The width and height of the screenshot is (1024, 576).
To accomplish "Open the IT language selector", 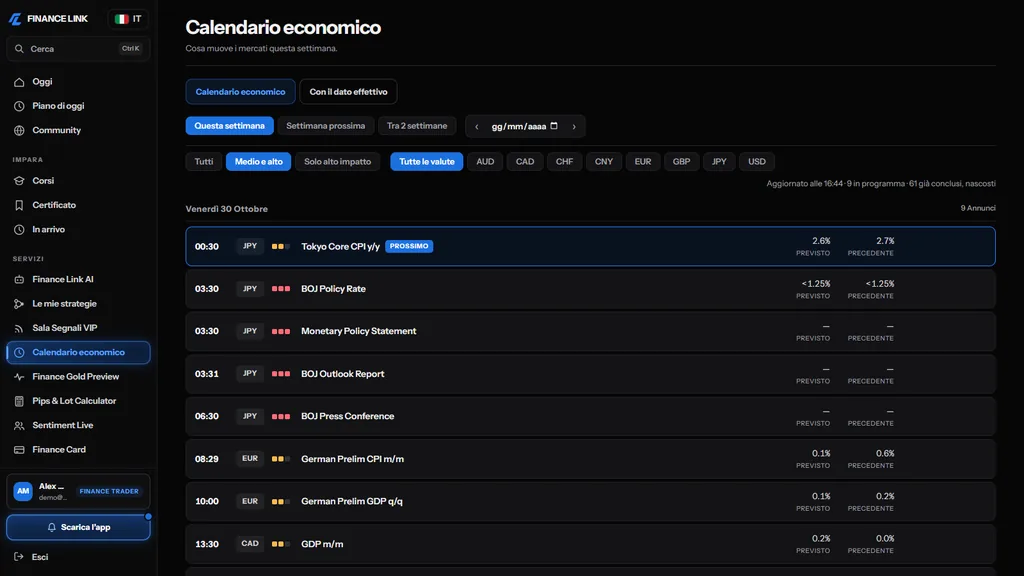I will pyautogui.click(x=128, y=19).
